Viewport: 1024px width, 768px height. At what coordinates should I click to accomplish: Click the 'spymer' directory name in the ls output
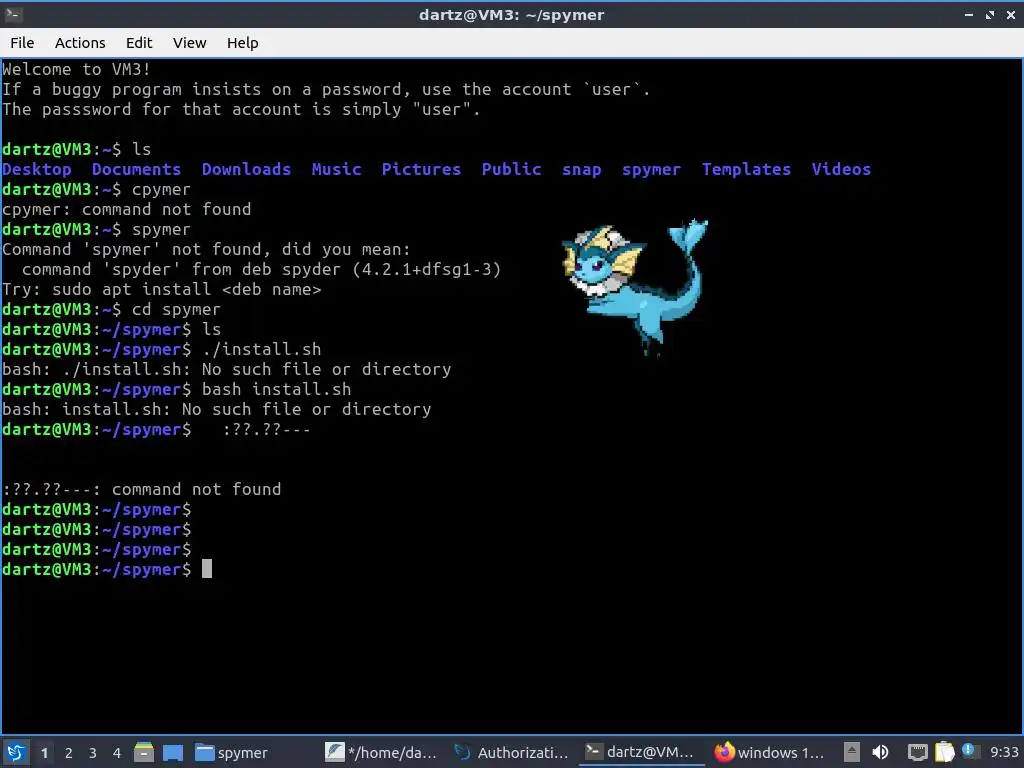[651, 170]
